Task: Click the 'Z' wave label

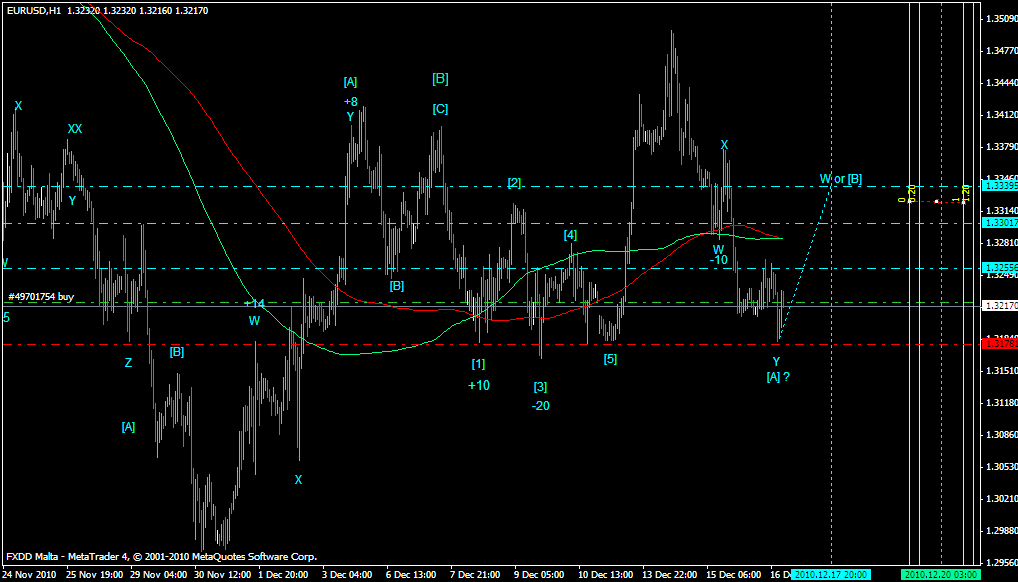Action: 128,363
